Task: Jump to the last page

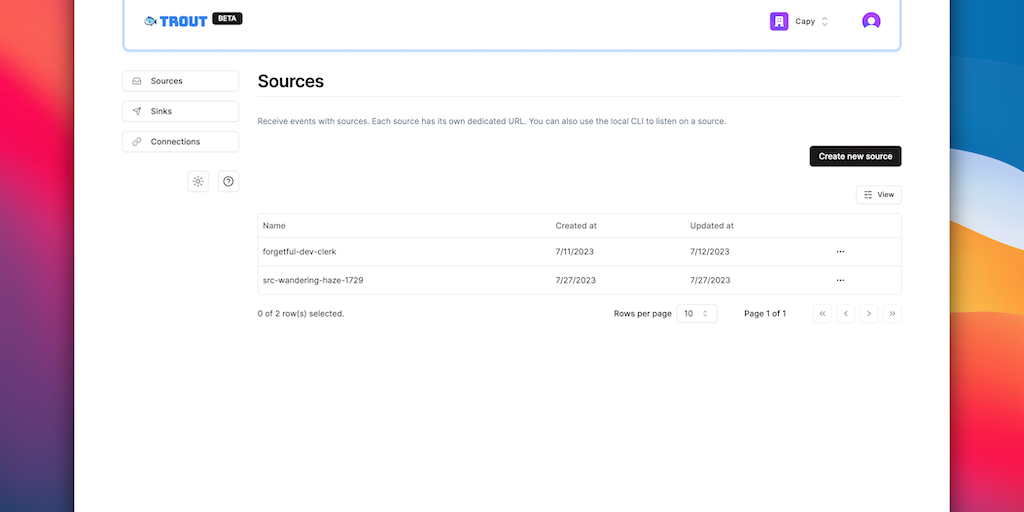Action: pyautogui.click(x=892, y=314)
